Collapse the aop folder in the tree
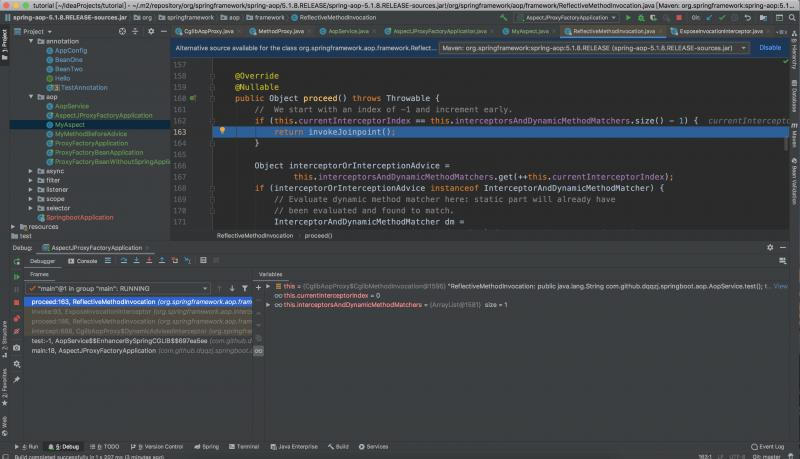The width and height of the screenshot is (800, 459). tap(31, 97)
